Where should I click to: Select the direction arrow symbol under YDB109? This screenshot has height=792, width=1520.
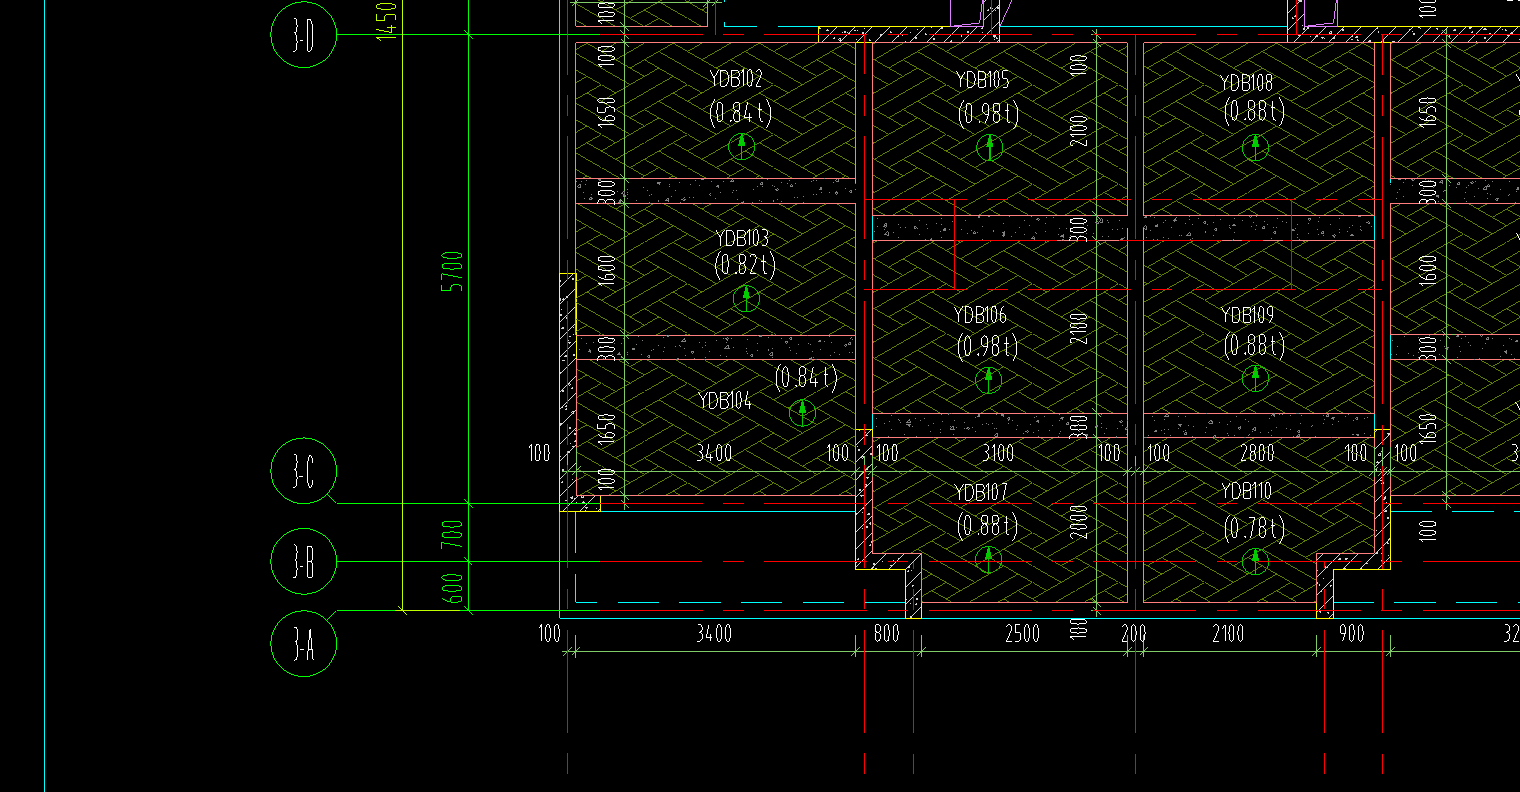tap(1255, 378)
